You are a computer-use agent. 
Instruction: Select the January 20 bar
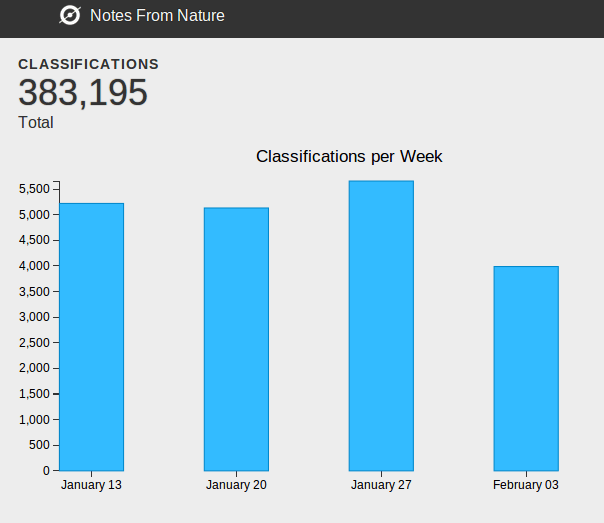pos(236,339)
